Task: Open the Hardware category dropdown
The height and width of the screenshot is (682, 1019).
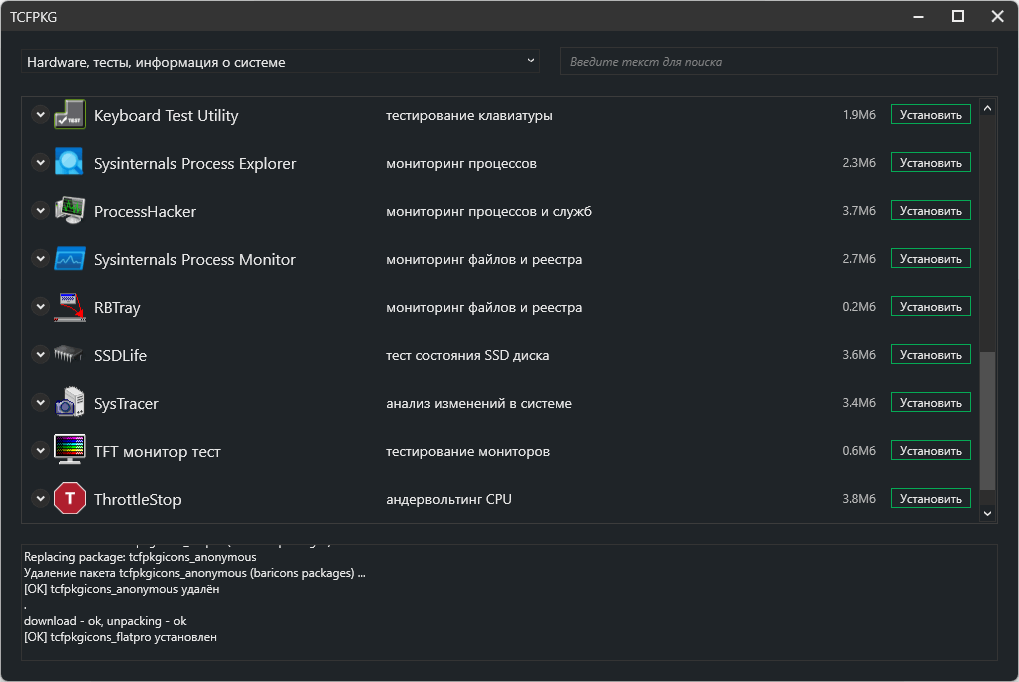Action: [x=280, y=62]
